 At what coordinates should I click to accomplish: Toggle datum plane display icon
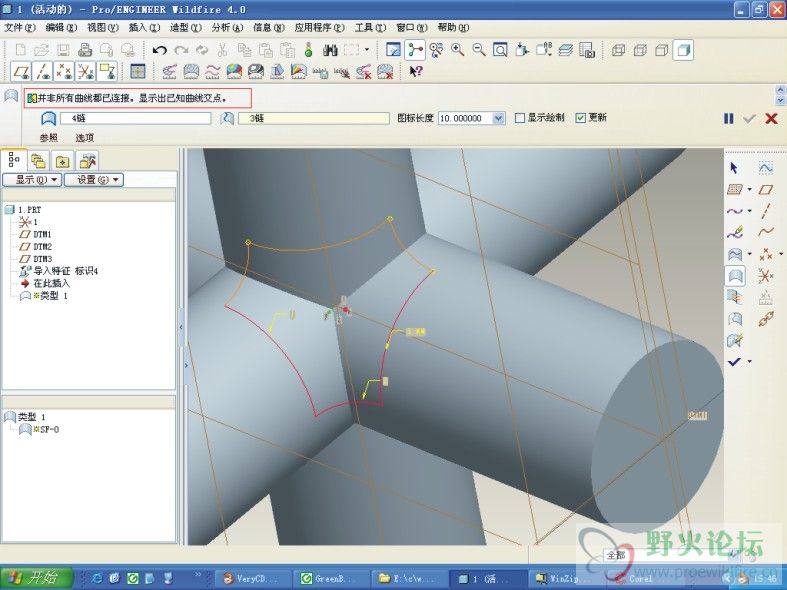[x=21, y=71]
